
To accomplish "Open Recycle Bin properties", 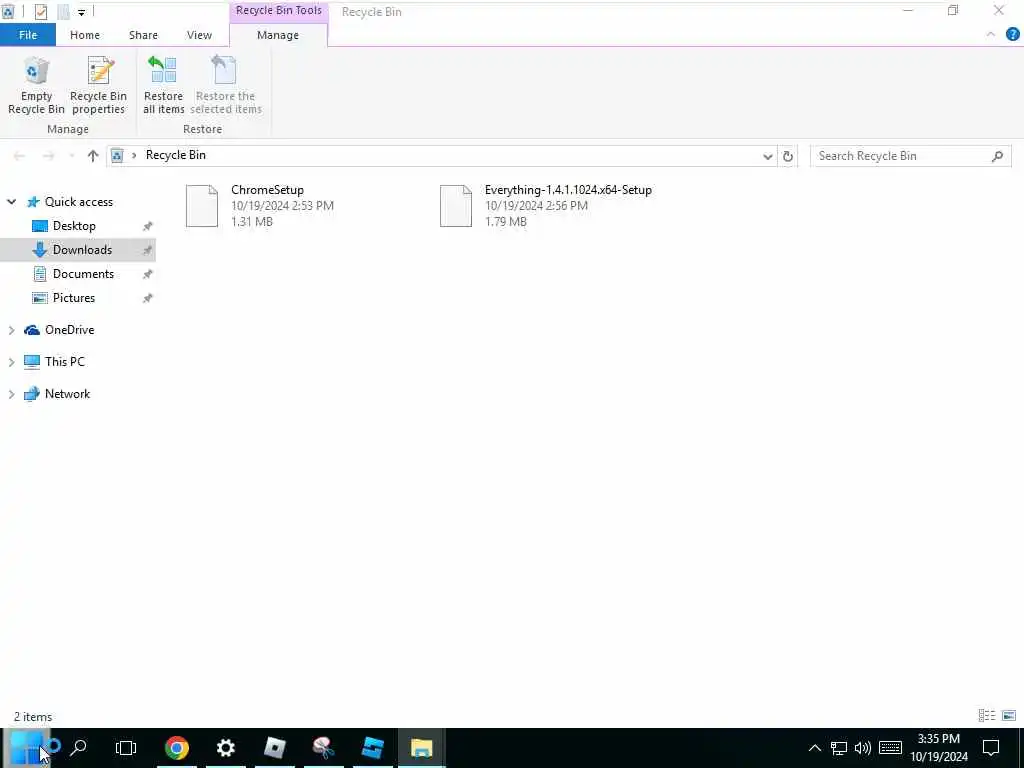I will click(99, 86).
